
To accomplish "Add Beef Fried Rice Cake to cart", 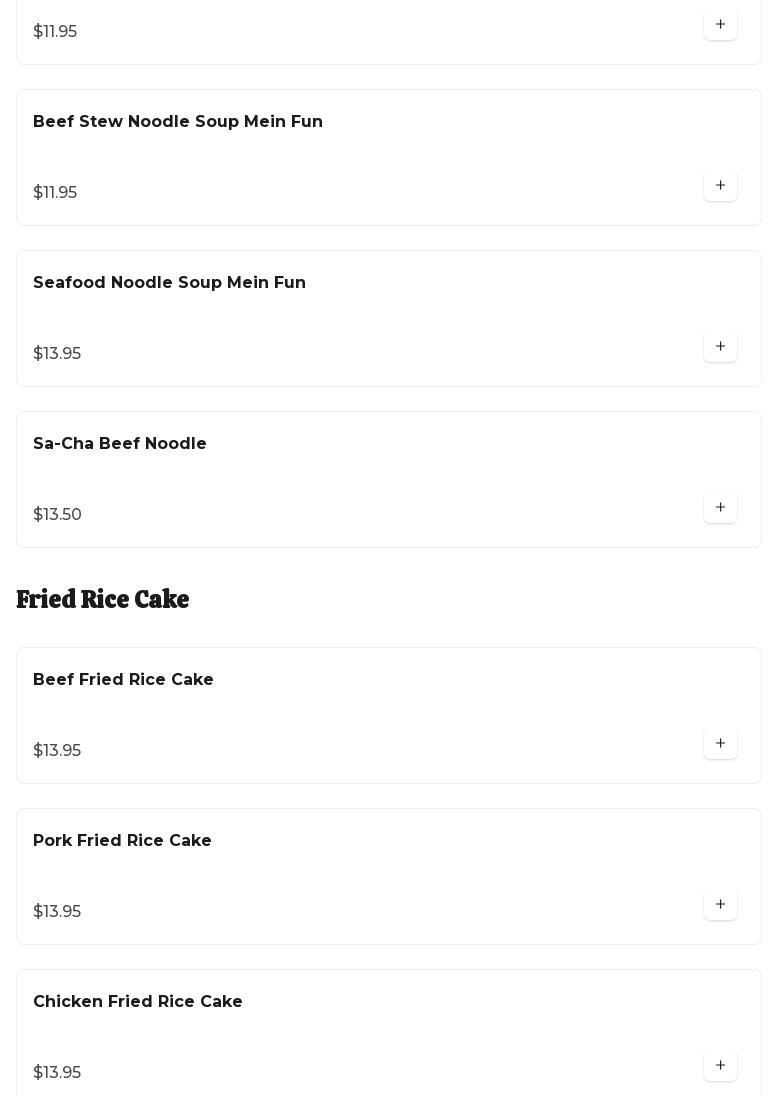I will 720,744.
